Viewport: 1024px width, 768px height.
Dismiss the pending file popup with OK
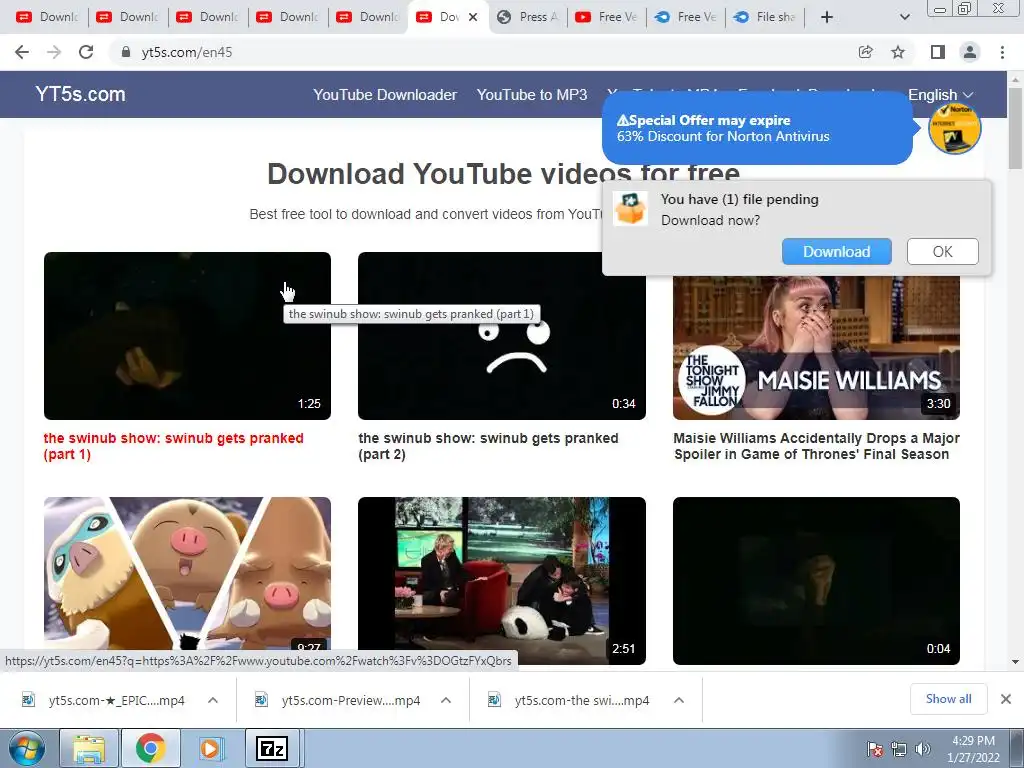[942, 251]
